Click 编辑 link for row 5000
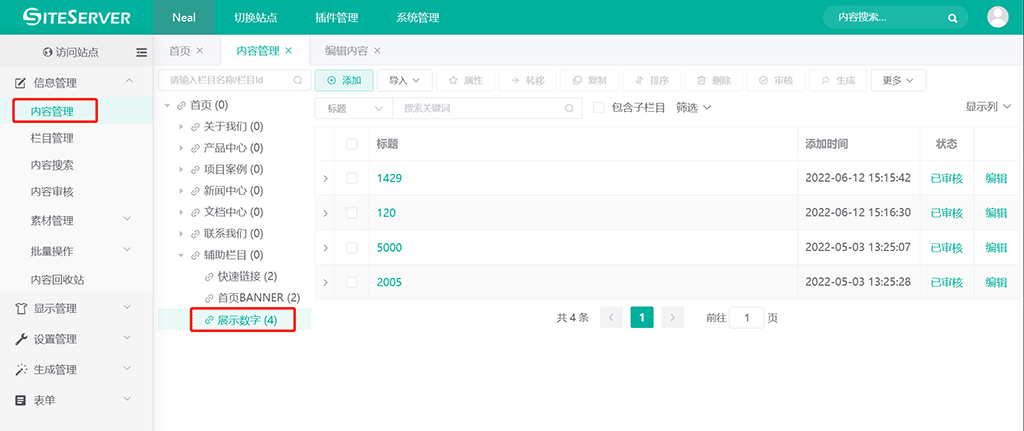The image size is (1024, 431). [x=996, y=248]
